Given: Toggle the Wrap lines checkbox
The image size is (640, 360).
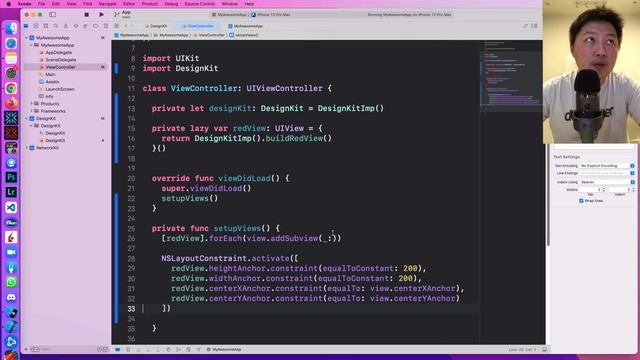Looking at the screenshot, I should [x=581, y=201].
